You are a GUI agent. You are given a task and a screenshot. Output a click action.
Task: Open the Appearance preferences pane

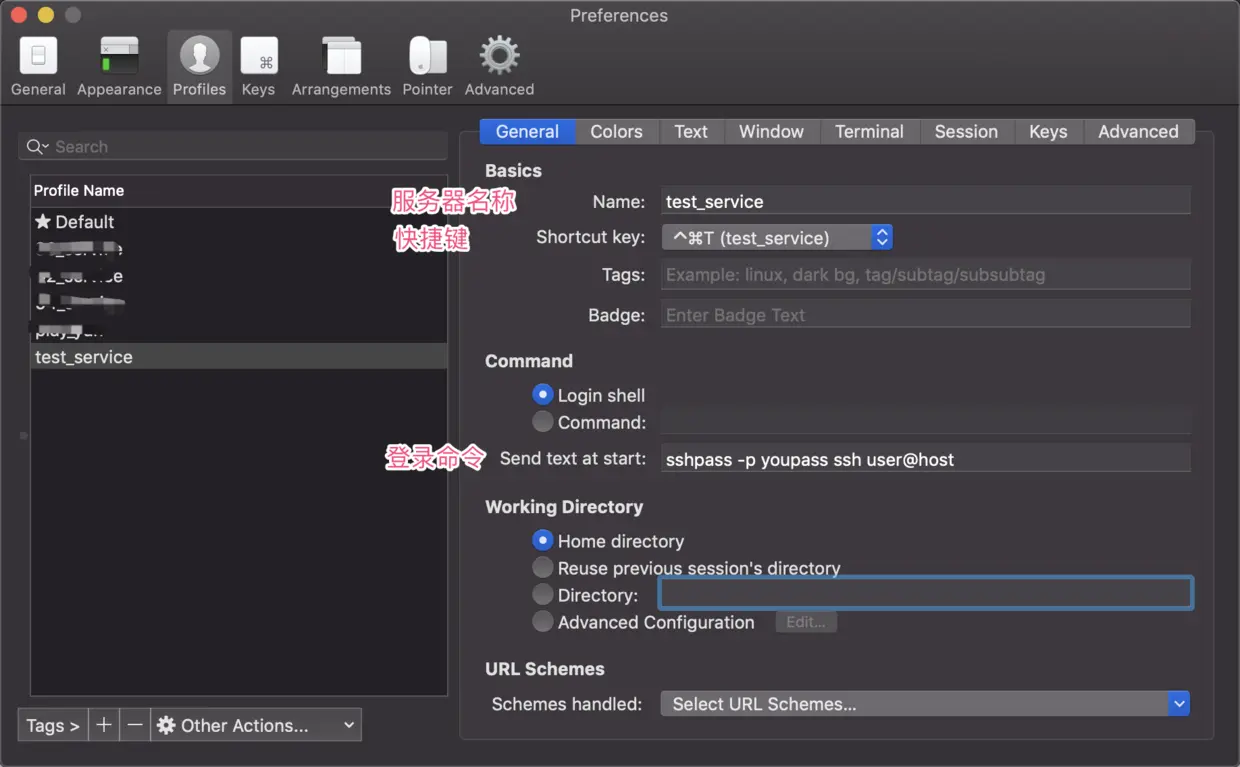119,66
